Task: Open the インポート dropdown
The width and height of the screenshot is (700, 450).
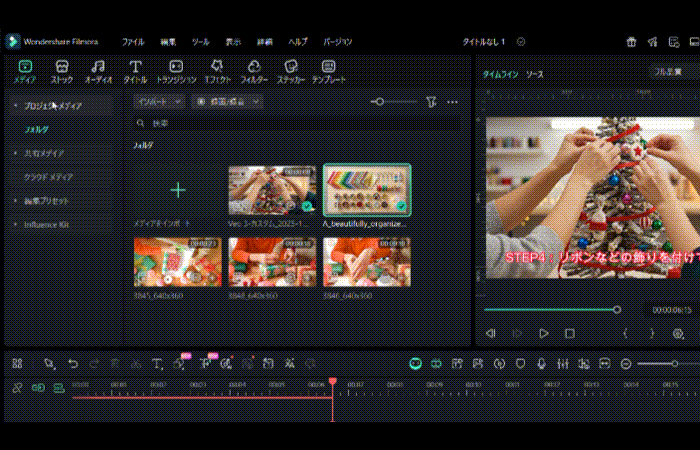Action: [160, 102]
